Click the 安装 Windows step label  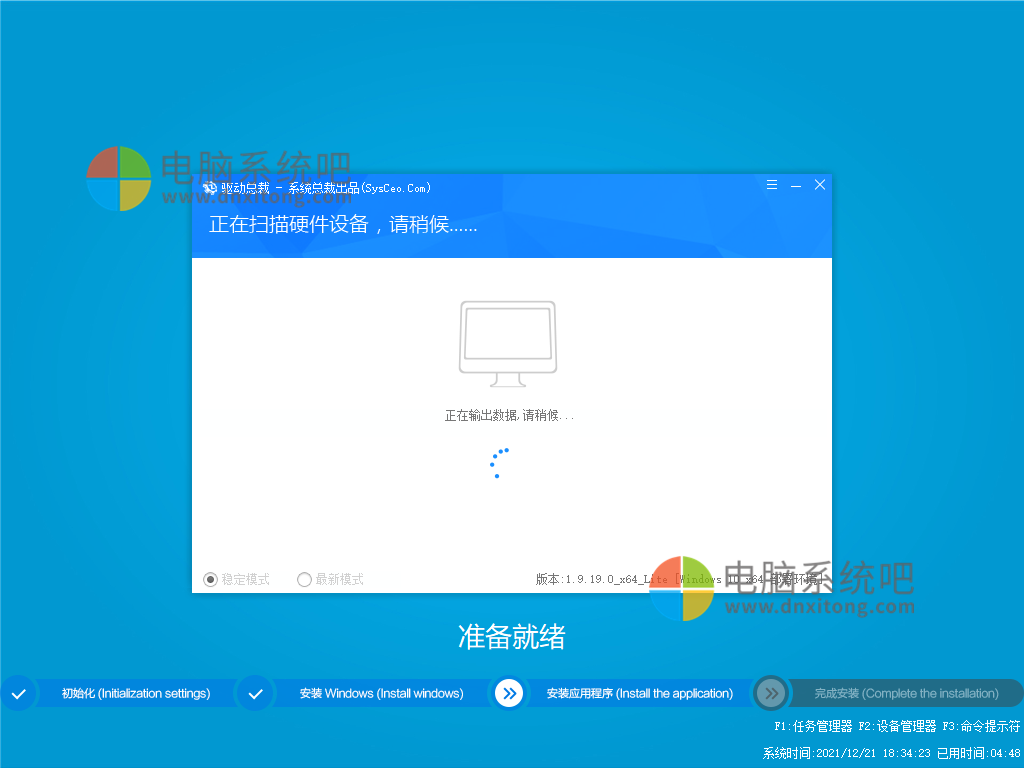[x=381, y=693]
